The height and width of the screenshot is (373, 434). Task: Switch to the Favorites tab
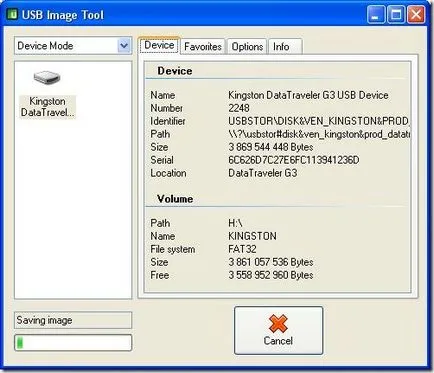(x=203, y=46)
